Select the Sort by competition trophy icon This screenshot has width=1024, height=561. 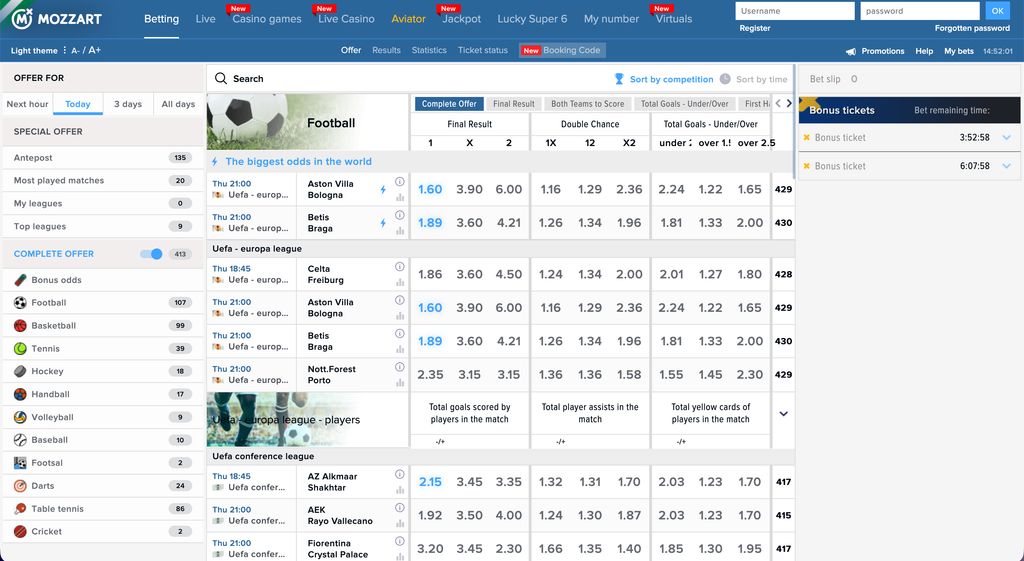coord(619,79)
